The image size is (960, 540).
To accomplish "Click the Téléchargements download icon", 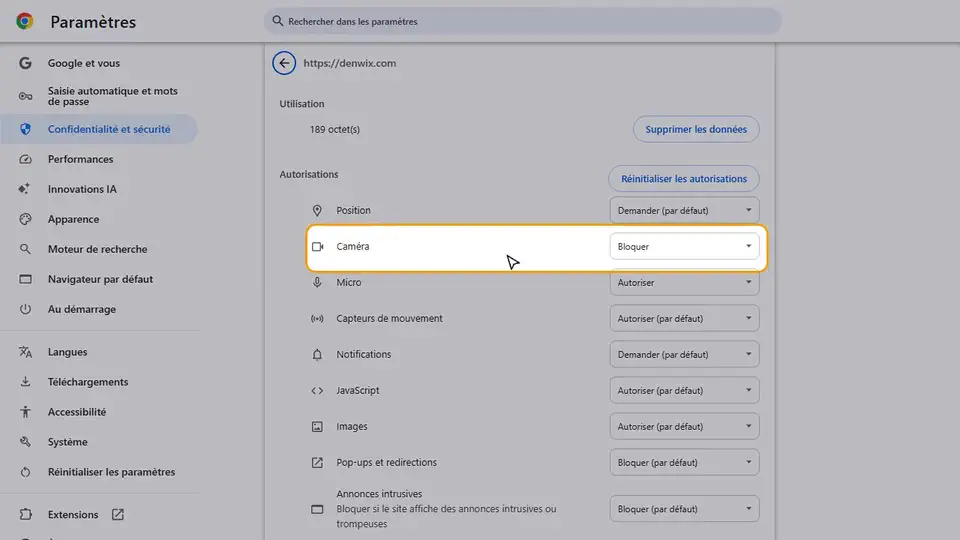I will pos(25,382).
